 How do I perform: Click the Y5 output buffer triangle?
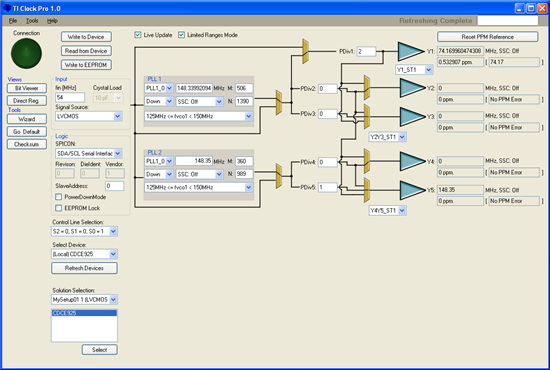[413, 190]
